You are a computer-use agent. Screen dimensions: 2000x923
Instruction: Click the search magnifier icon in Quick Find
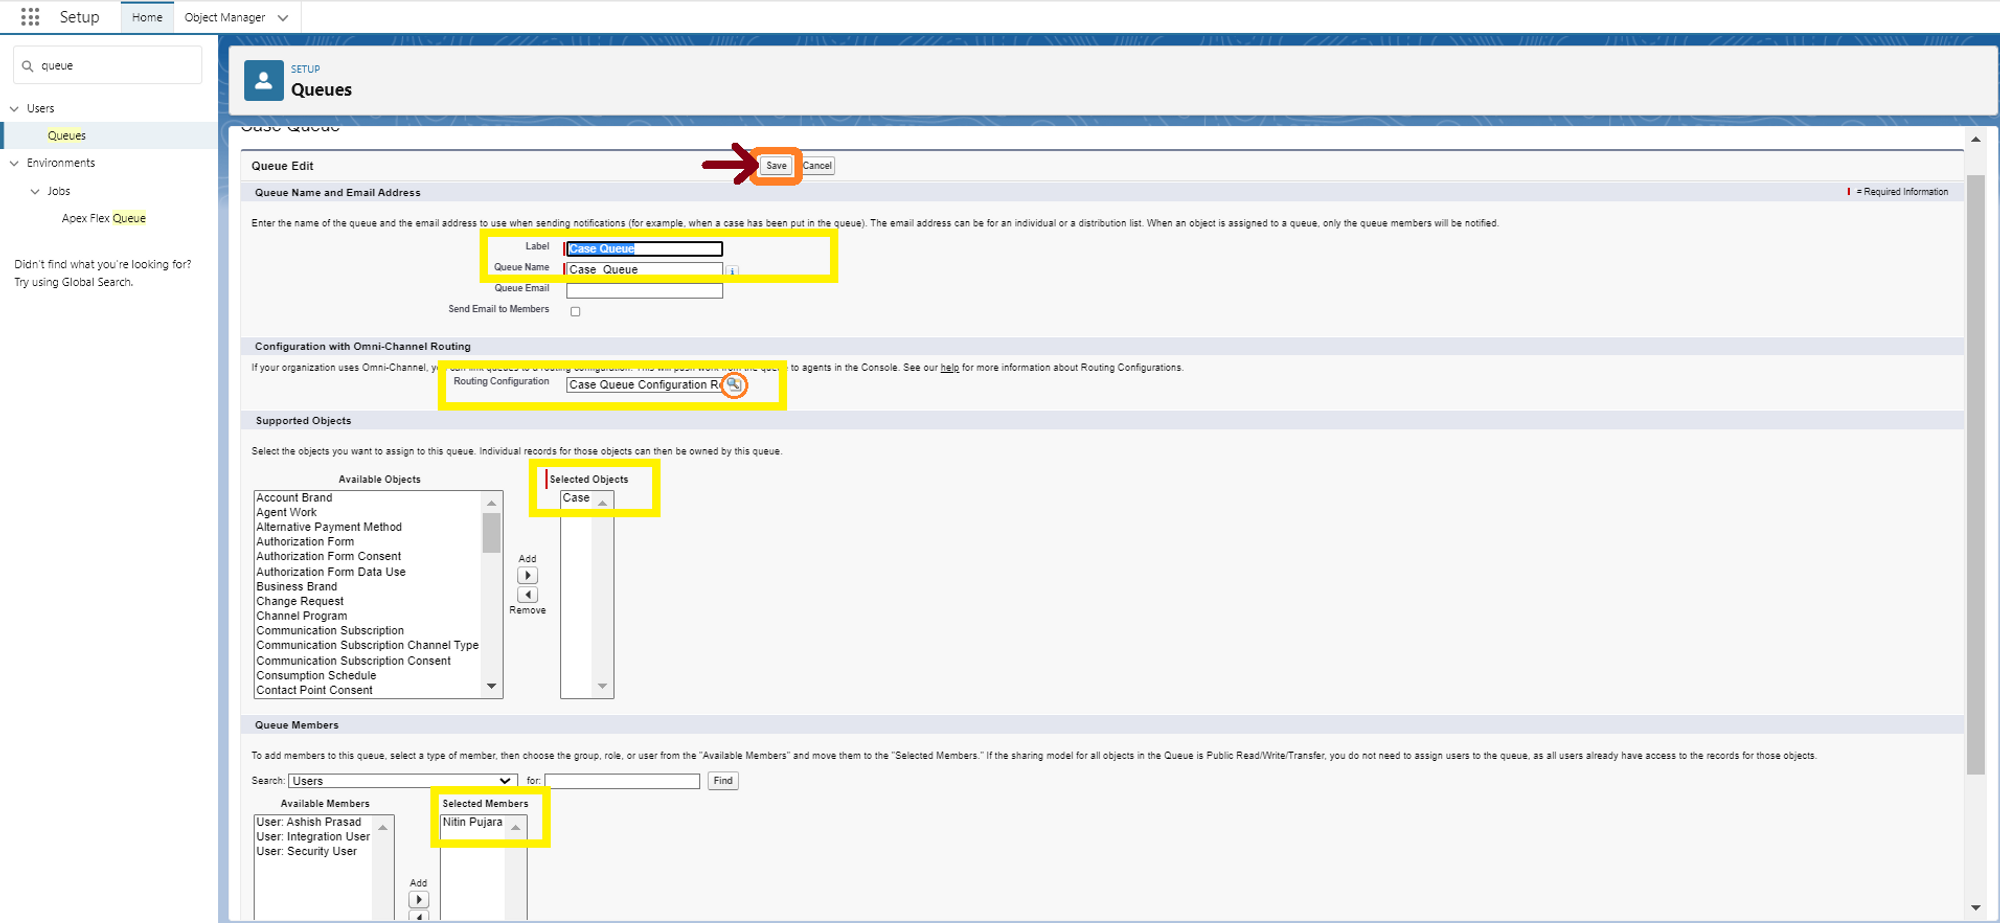28,66
